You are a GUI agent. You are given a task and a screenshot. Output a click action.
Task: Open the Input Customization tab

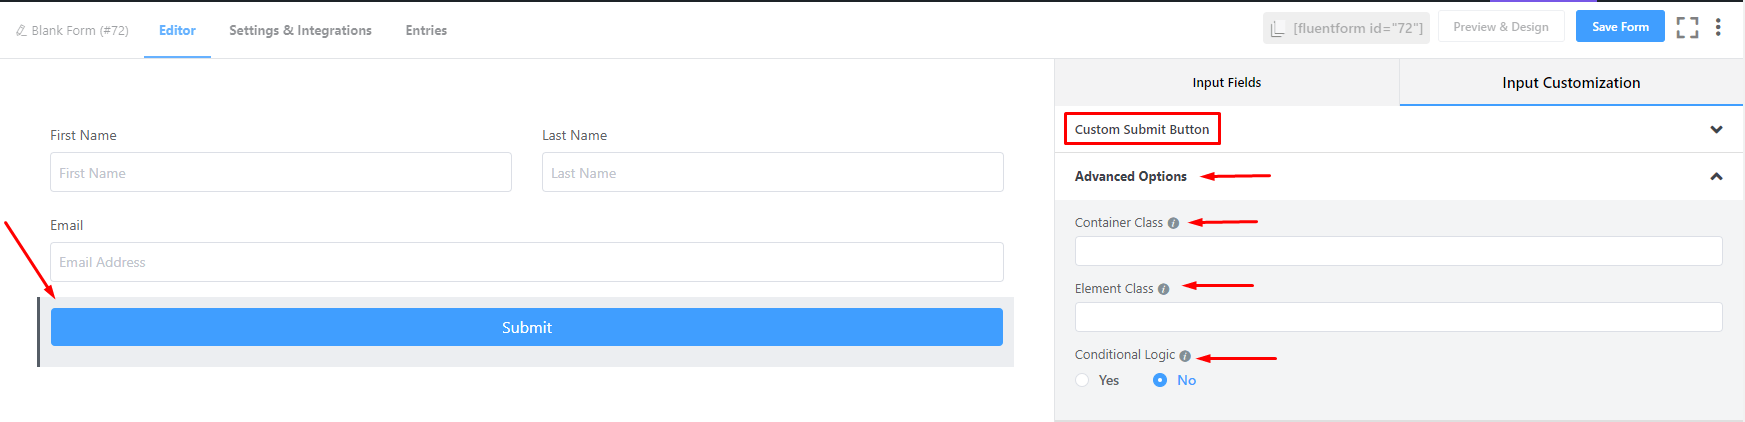click(x=1570, y=83)
